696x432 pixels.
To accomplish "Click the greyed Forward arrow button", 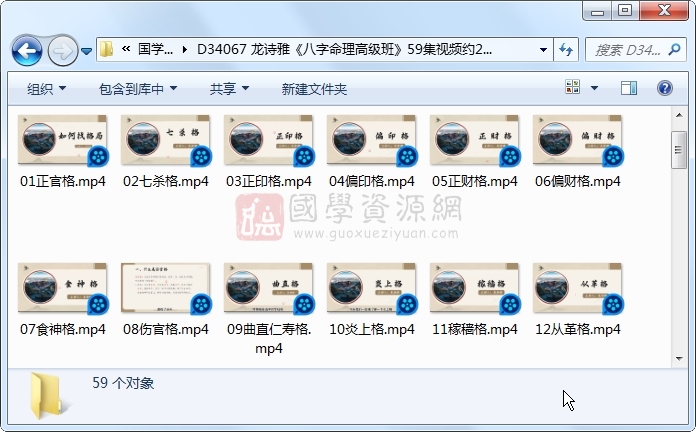I will [x=62, y=51].
